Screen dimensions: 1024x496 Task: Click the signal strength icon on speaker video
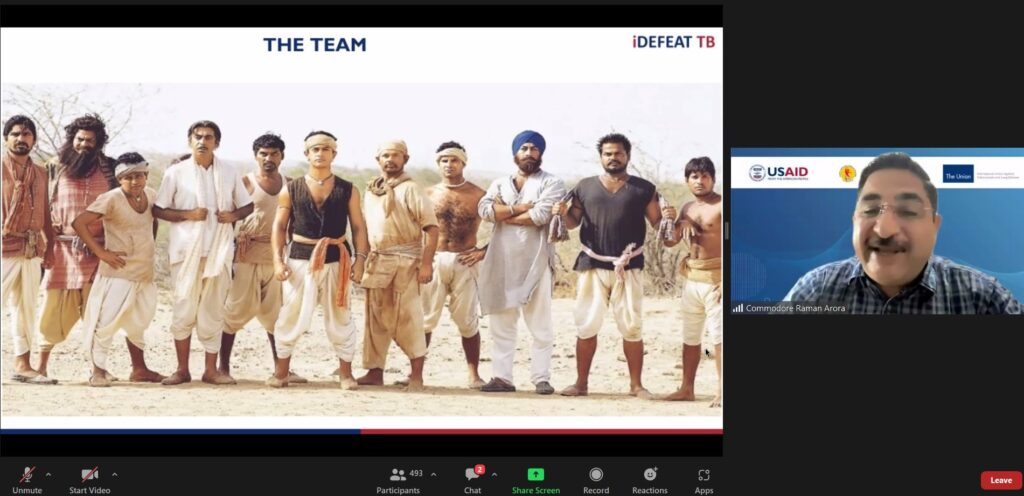tap(738, 307)
